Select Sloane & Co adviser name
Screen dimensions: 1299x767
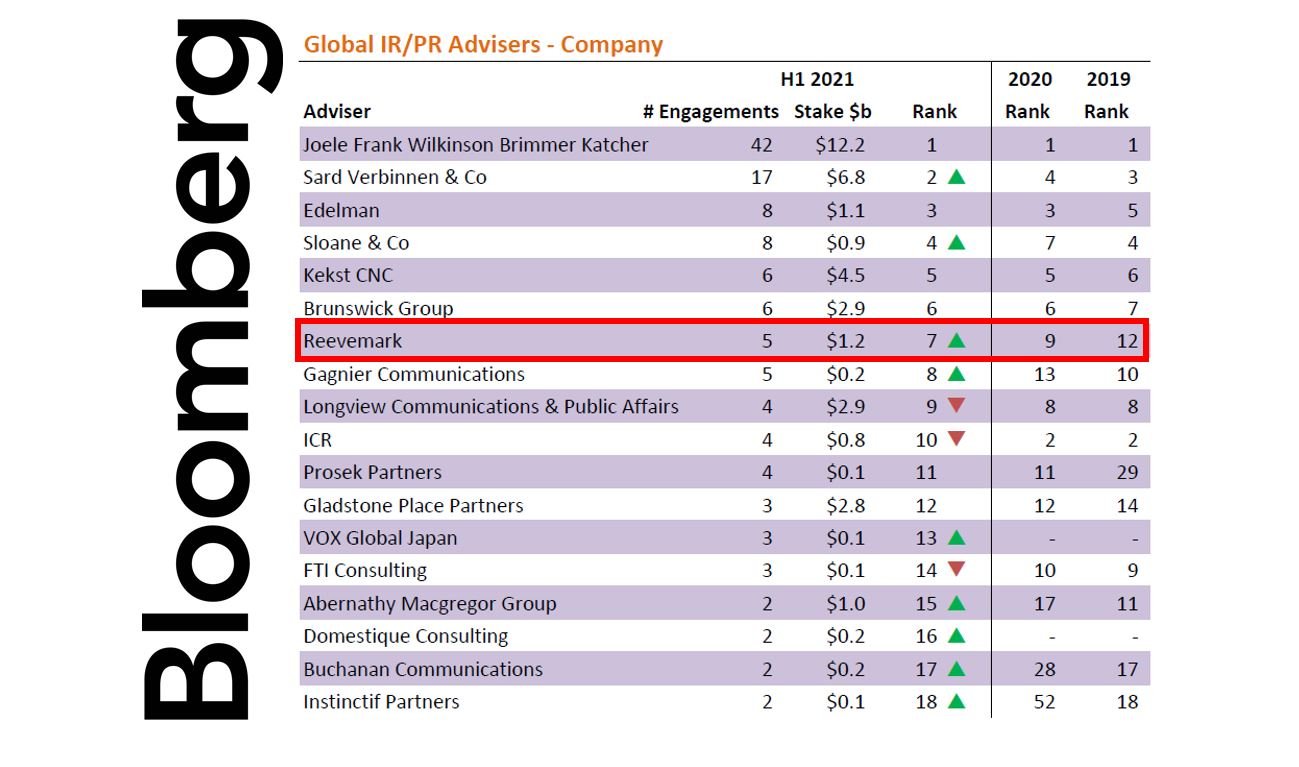pyautogui.click(x=356, y=243)
